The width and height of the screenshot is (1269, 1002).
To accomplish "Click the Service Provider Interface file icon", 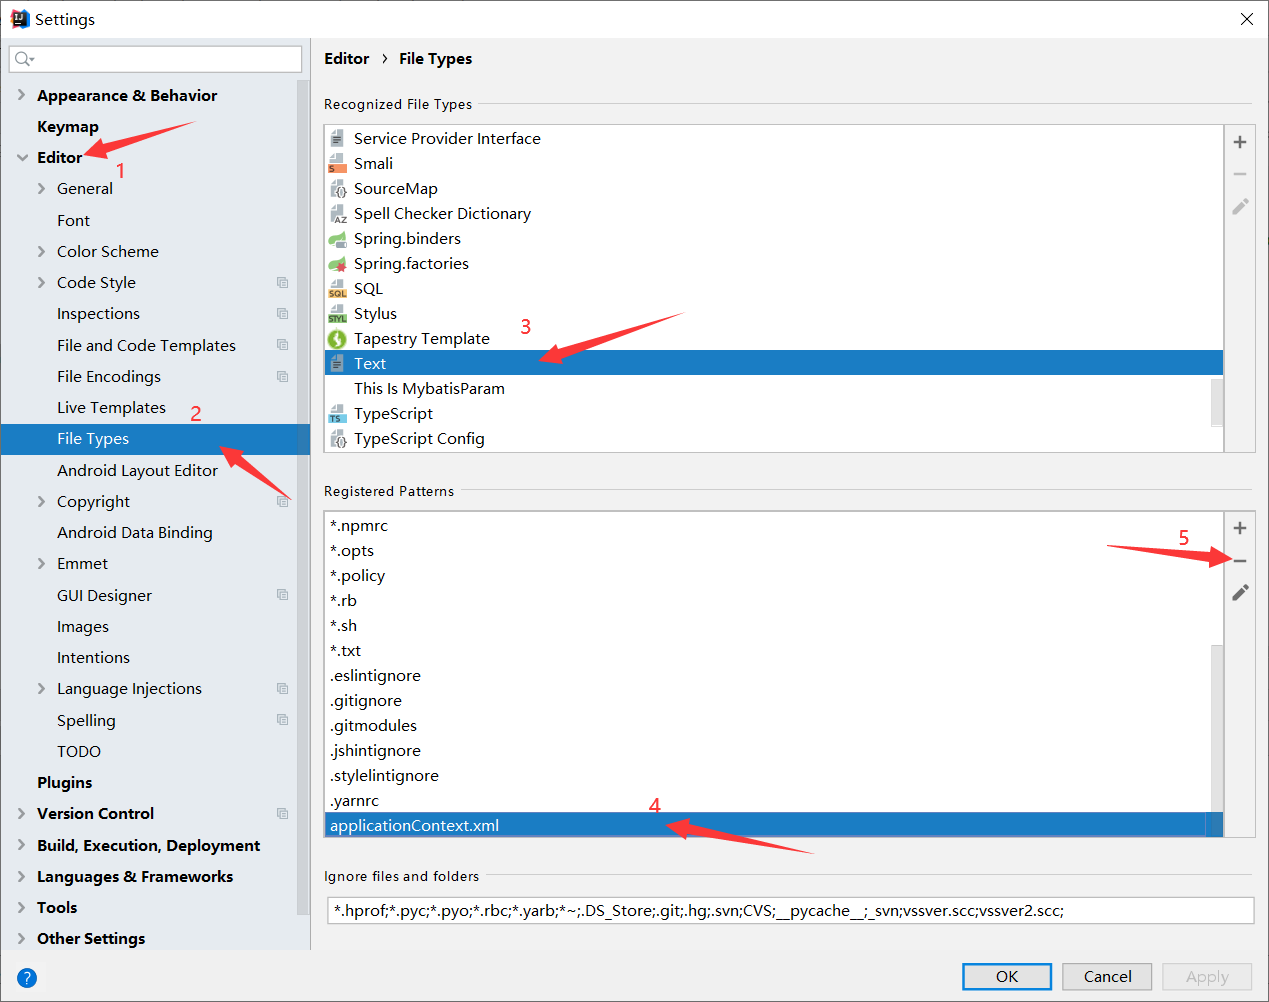I will pos(338,138).
